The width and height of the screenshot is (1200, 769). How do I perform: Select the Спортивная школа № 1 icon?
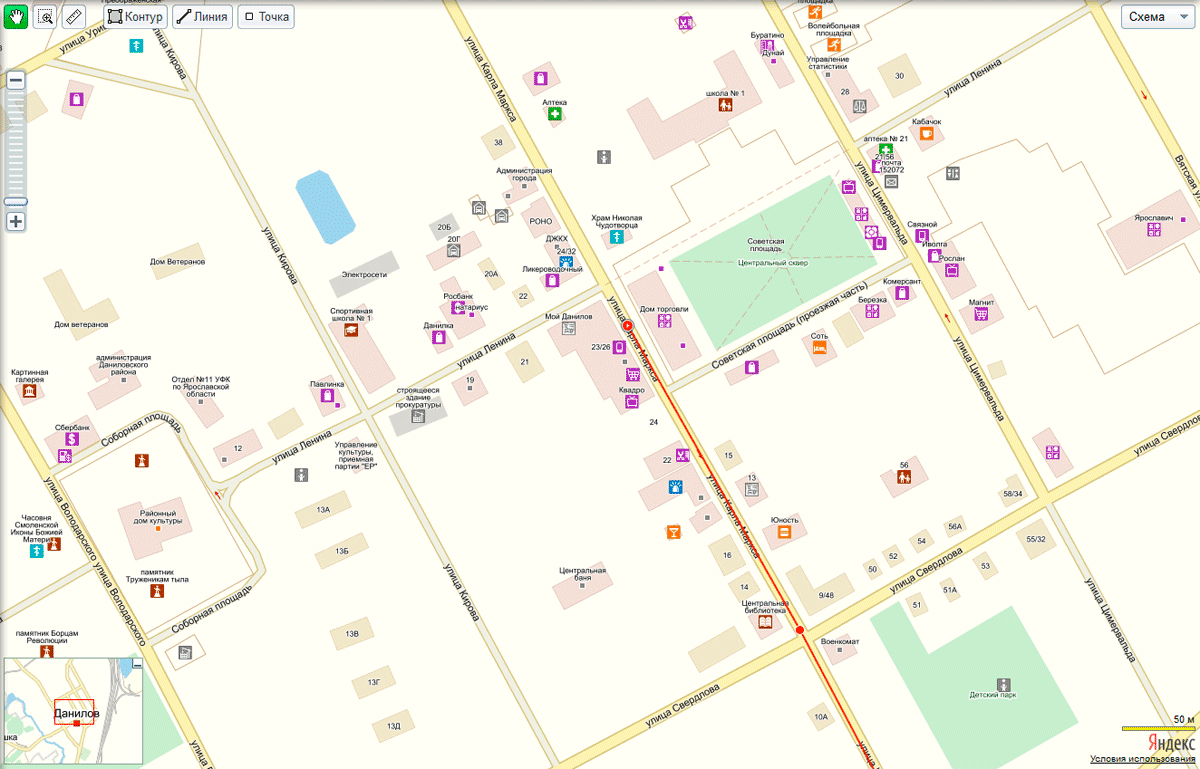(x=351, y=330)
